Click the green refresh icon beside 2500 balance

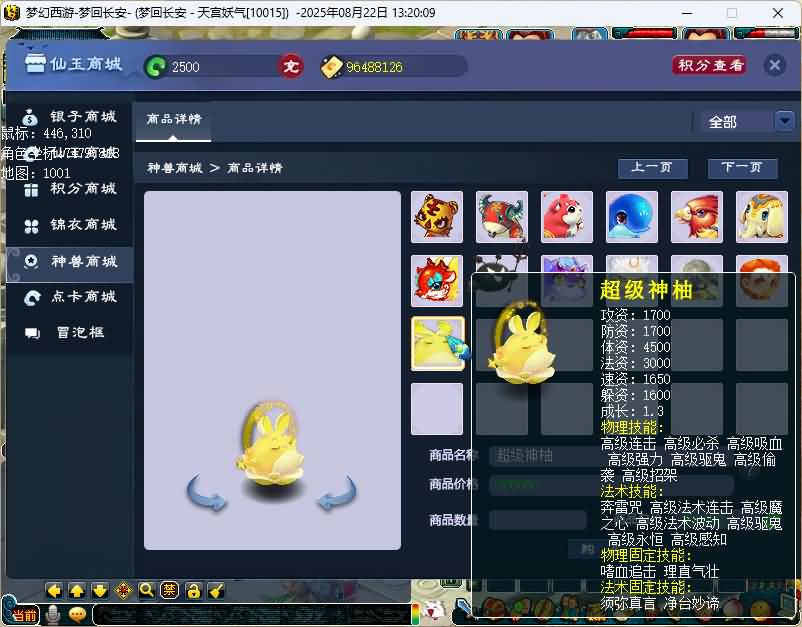[x=158, y=64]
